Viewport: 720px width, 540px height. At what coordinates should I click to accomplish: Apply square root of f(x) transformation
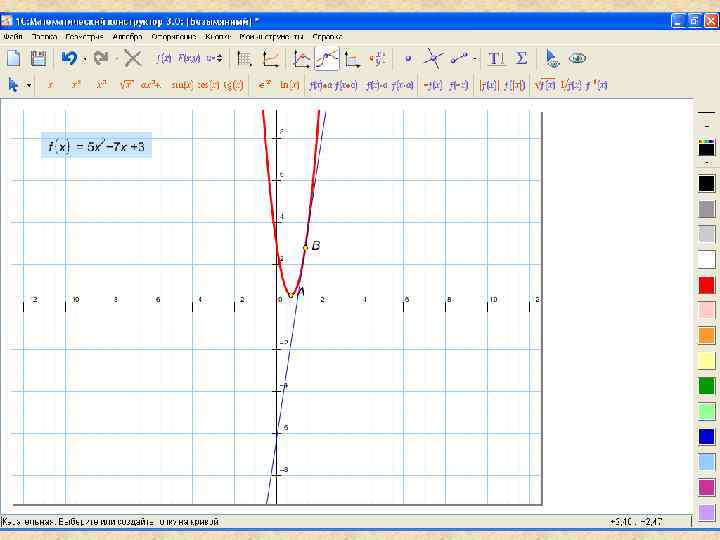pos(546,85)
